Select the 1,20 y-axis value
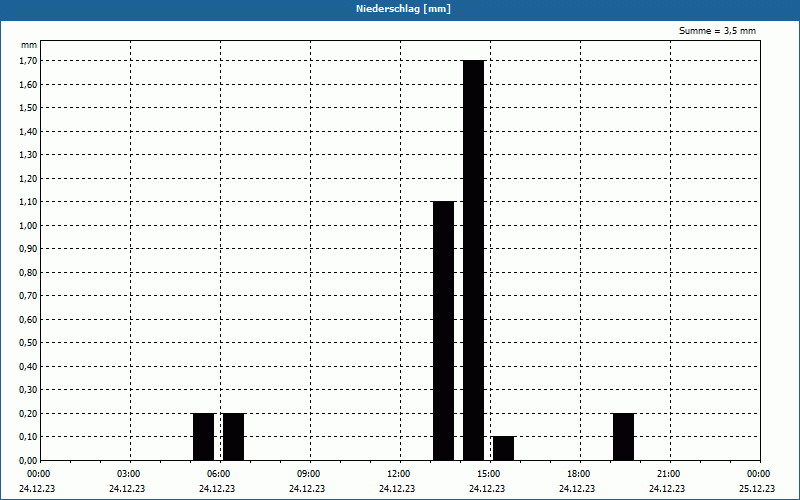 [x=28, y=178]
